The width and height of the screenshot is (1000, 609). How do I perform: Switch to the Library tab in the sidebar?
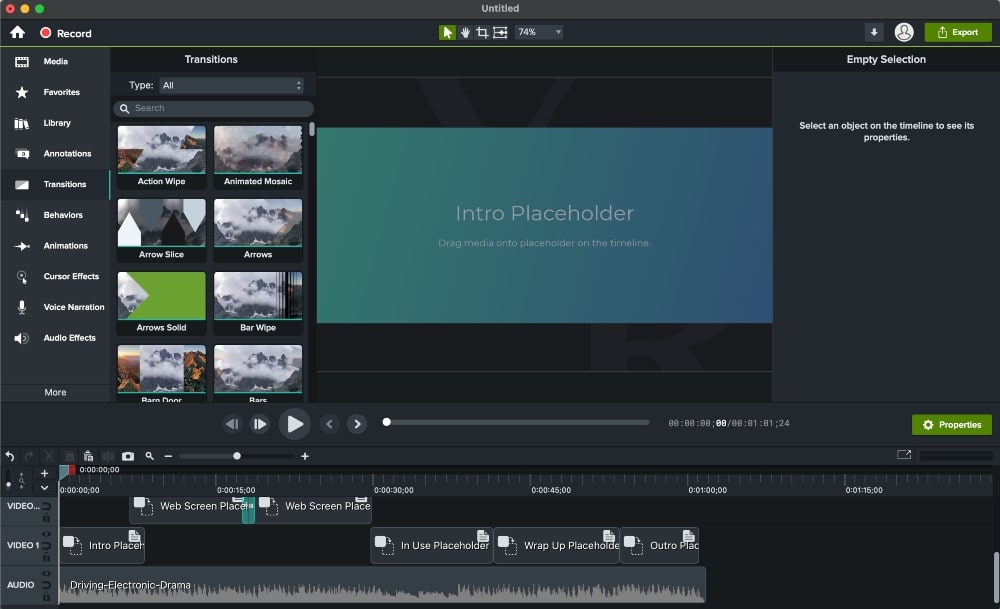55,123
